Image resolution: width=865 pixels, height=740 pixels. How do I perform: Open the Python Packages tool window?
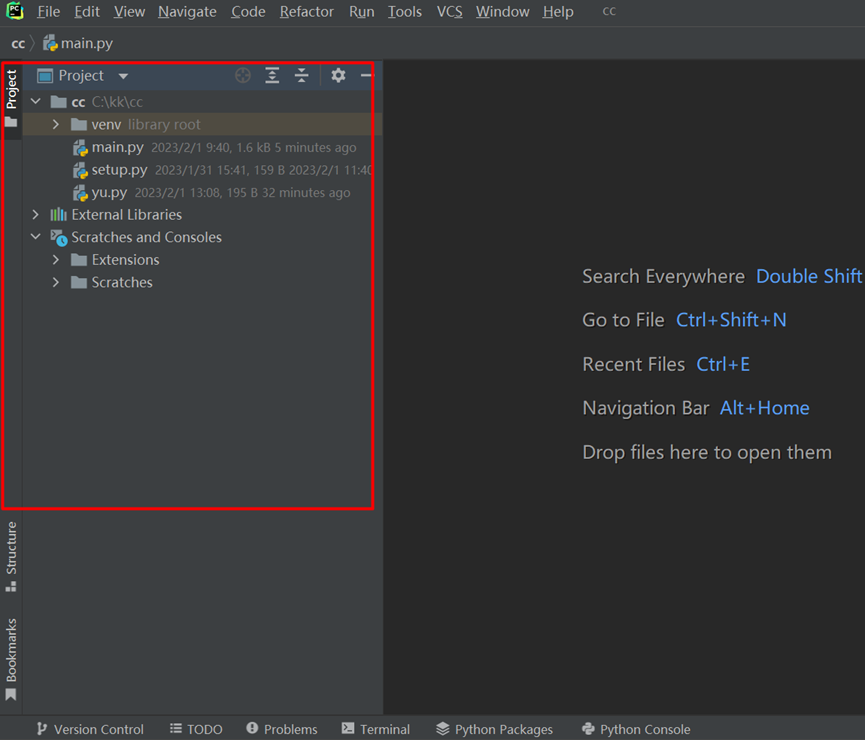[x=494, y=729]
